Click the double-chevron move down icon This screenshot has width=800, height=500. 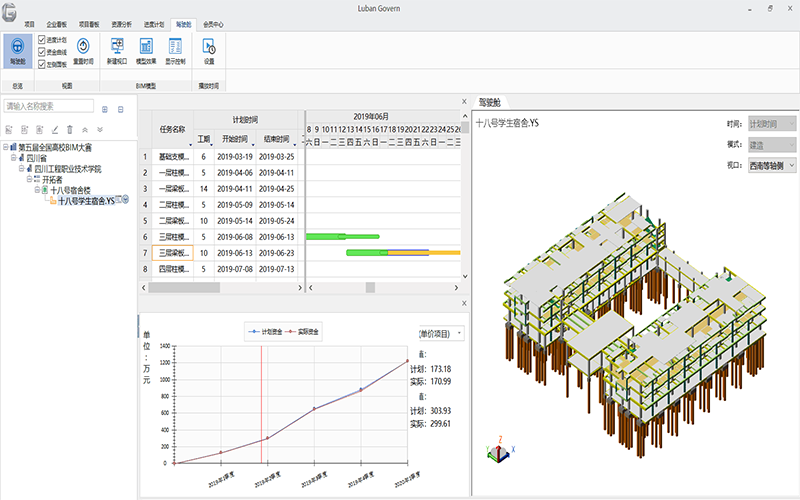tap(100, 130)
